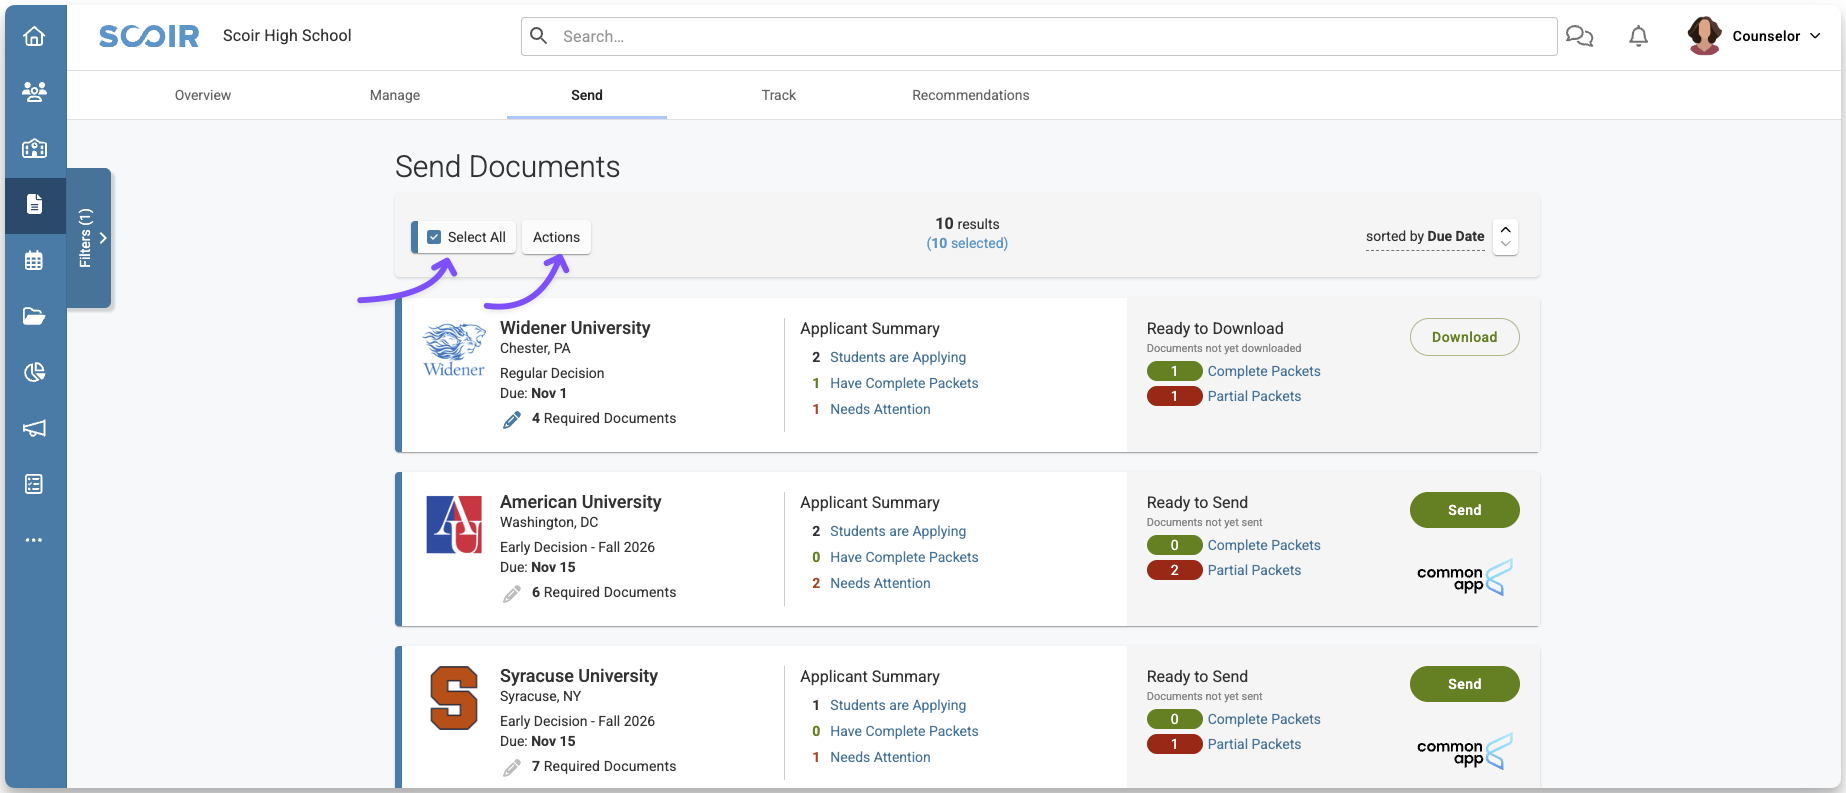Open Widener Have Complete Packets link
1846x793 pixels.
[904, 383]
